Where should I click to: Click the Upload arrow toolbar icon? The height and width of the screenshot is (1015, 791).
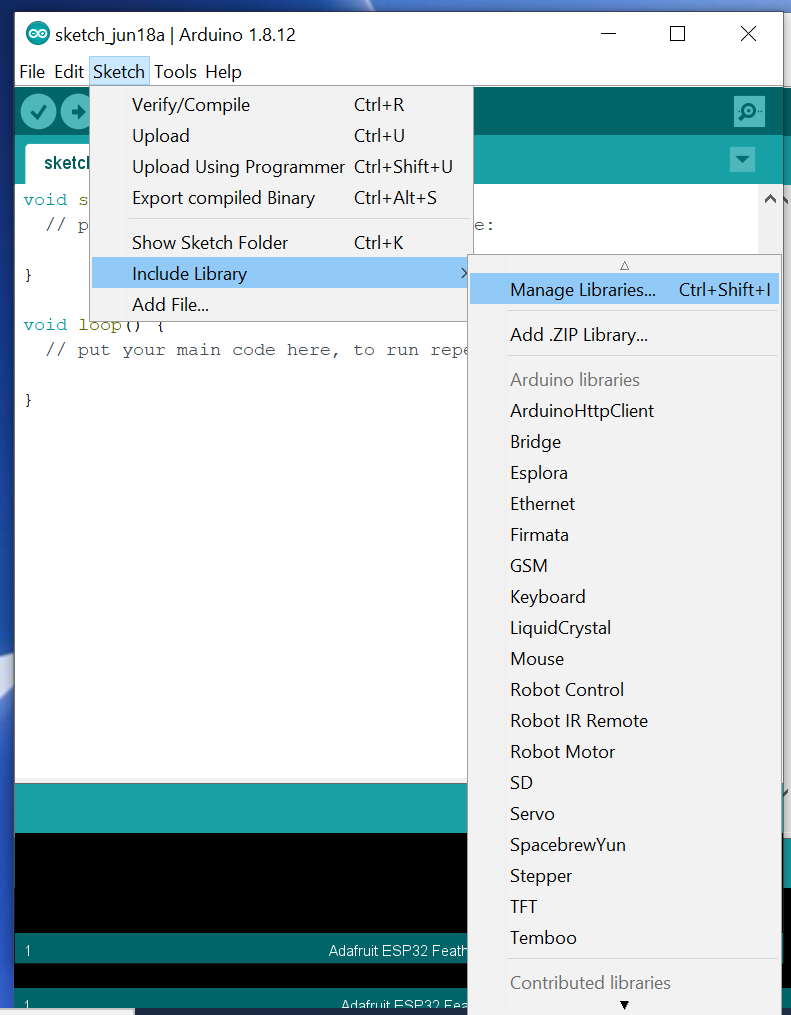pos(76,111)
